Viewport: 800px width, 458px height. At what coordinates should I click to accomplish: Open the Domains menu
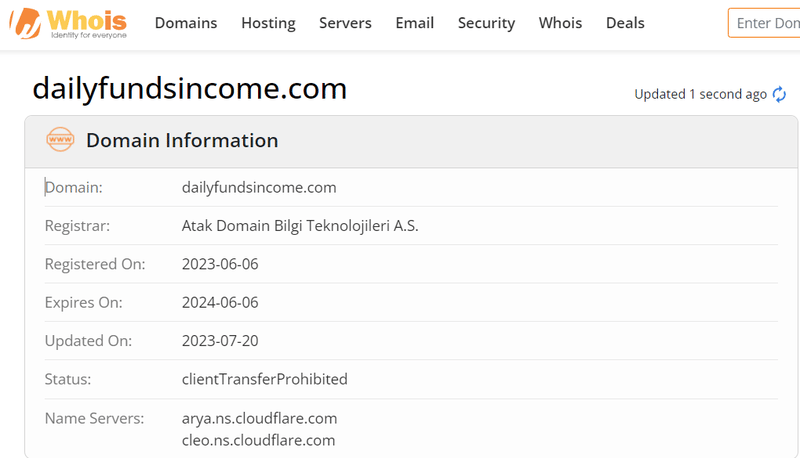click(x=186, y=23)
